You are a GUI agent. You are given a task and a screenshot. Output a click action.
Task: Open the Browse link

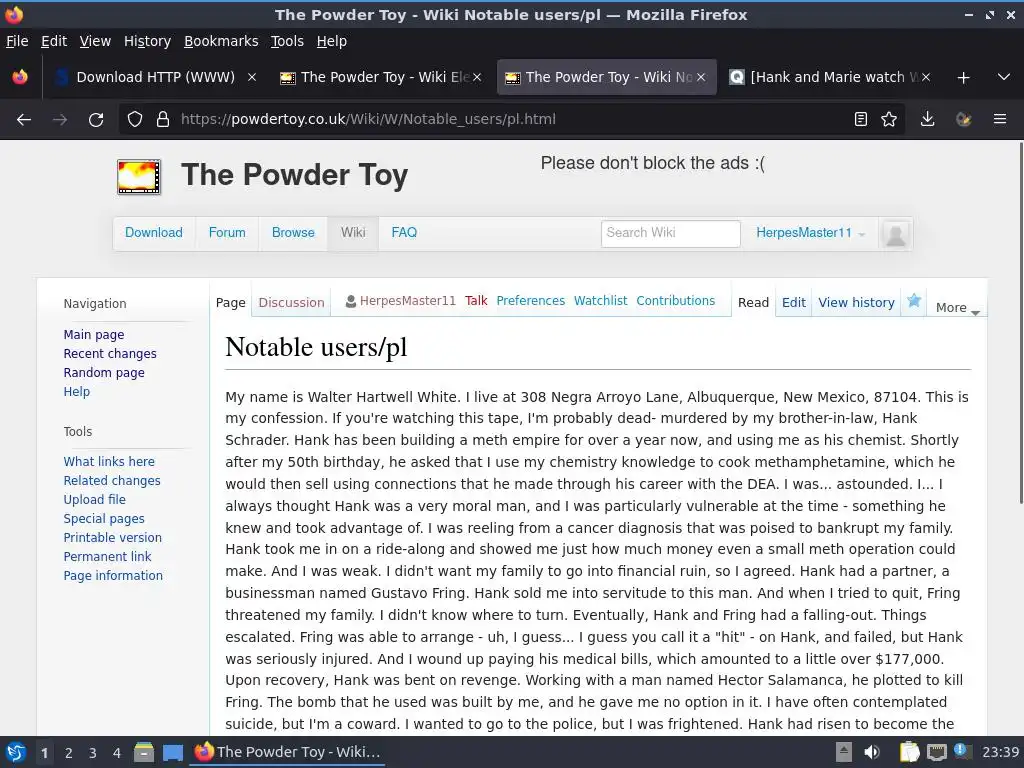click(x=293, y=232)
